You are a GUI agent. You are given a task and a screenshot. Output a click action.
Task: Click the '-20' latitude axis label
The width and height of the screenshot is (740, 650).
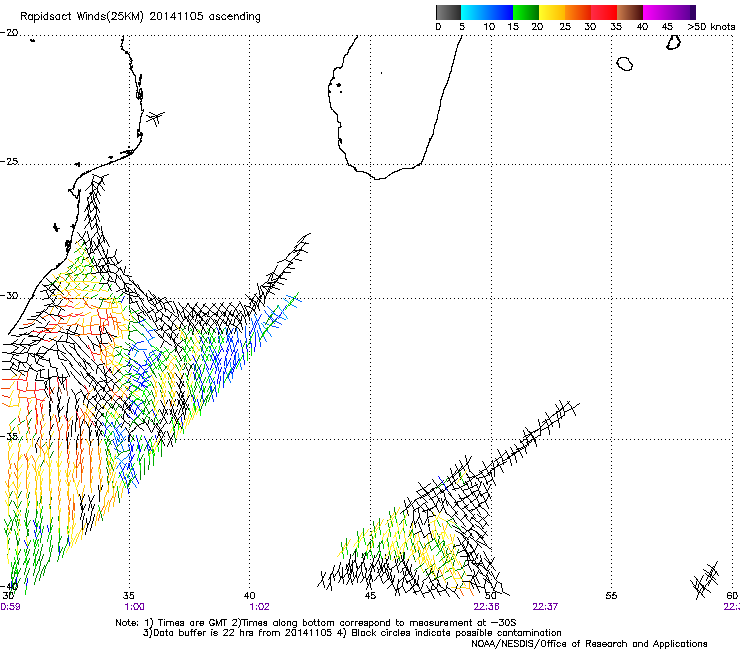[x=9, y=33]
